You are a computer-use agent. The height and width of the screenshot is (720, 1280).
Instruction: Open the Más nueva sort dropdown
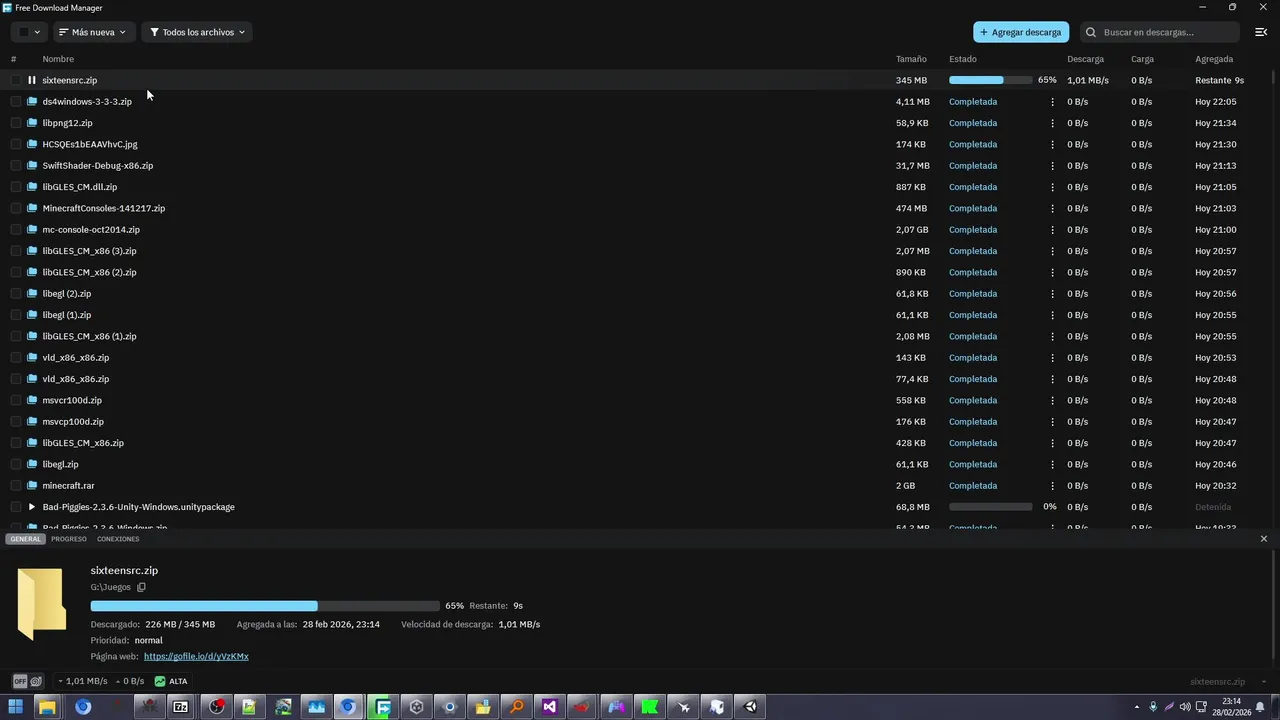tap(93, 32)
